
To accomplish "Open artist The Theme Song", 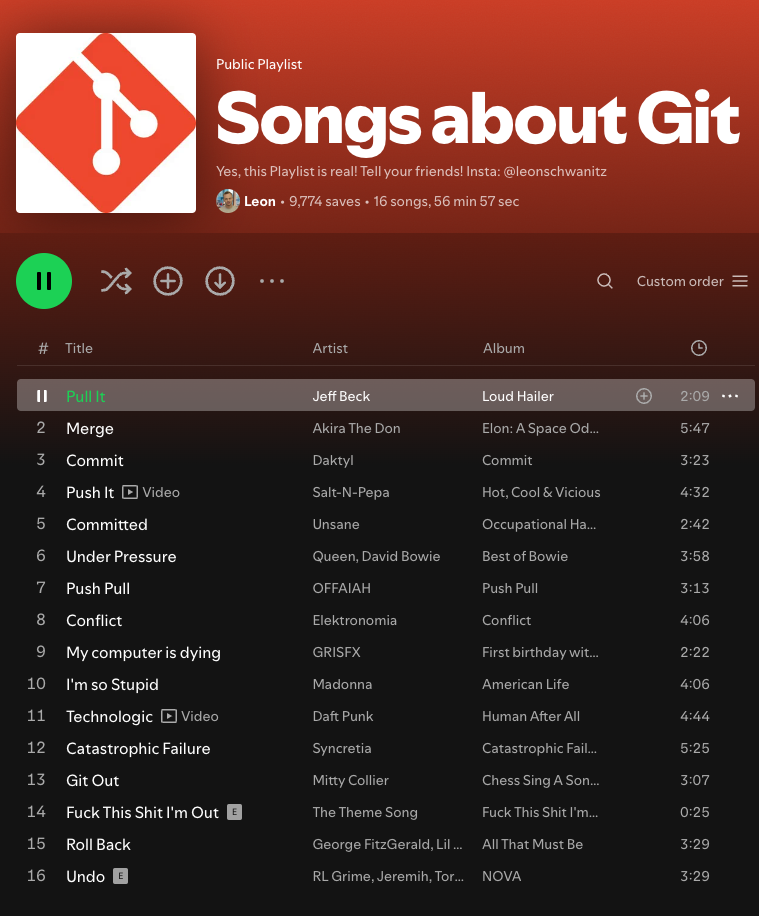I will [365, 812].
